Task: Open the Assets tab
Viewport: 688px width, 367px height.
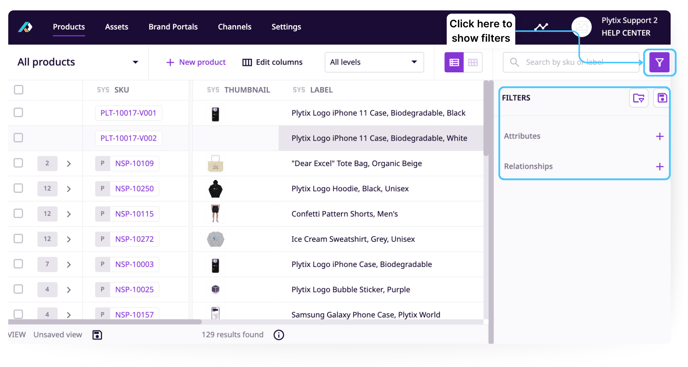Action: point(116,27)
